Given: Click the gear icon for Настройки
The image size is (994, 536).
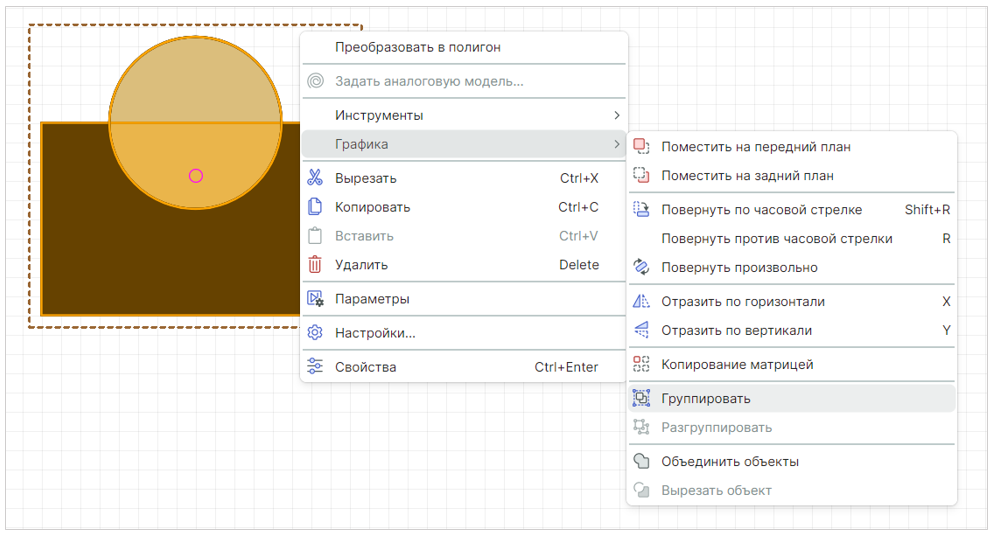Looking at the screenshot, I should (x=315, y=333).
